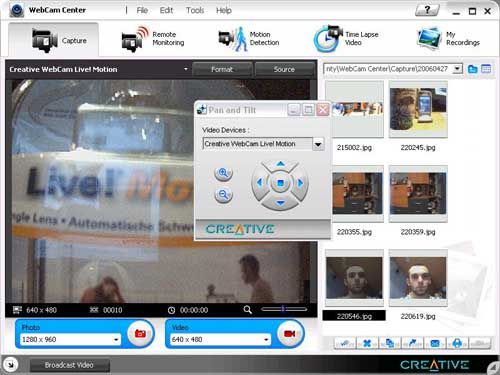The image size is (500, 375).
Task: Open the Tools menu
Action: [x=195, y=10]
